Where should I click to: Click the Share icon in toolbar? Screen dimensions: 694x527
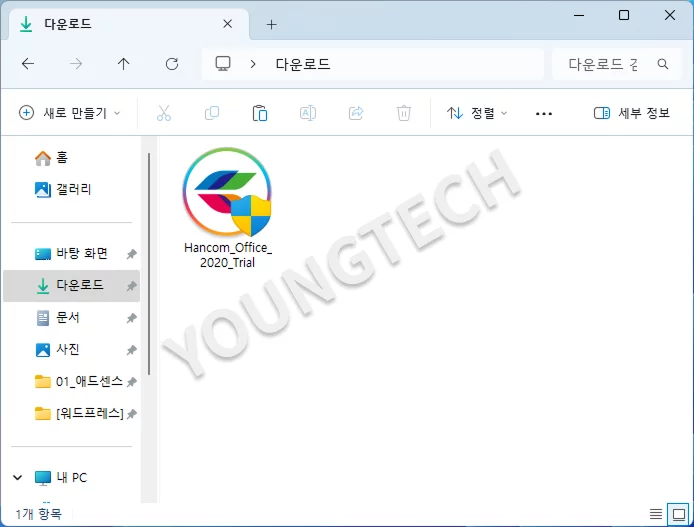click(356, 113)
